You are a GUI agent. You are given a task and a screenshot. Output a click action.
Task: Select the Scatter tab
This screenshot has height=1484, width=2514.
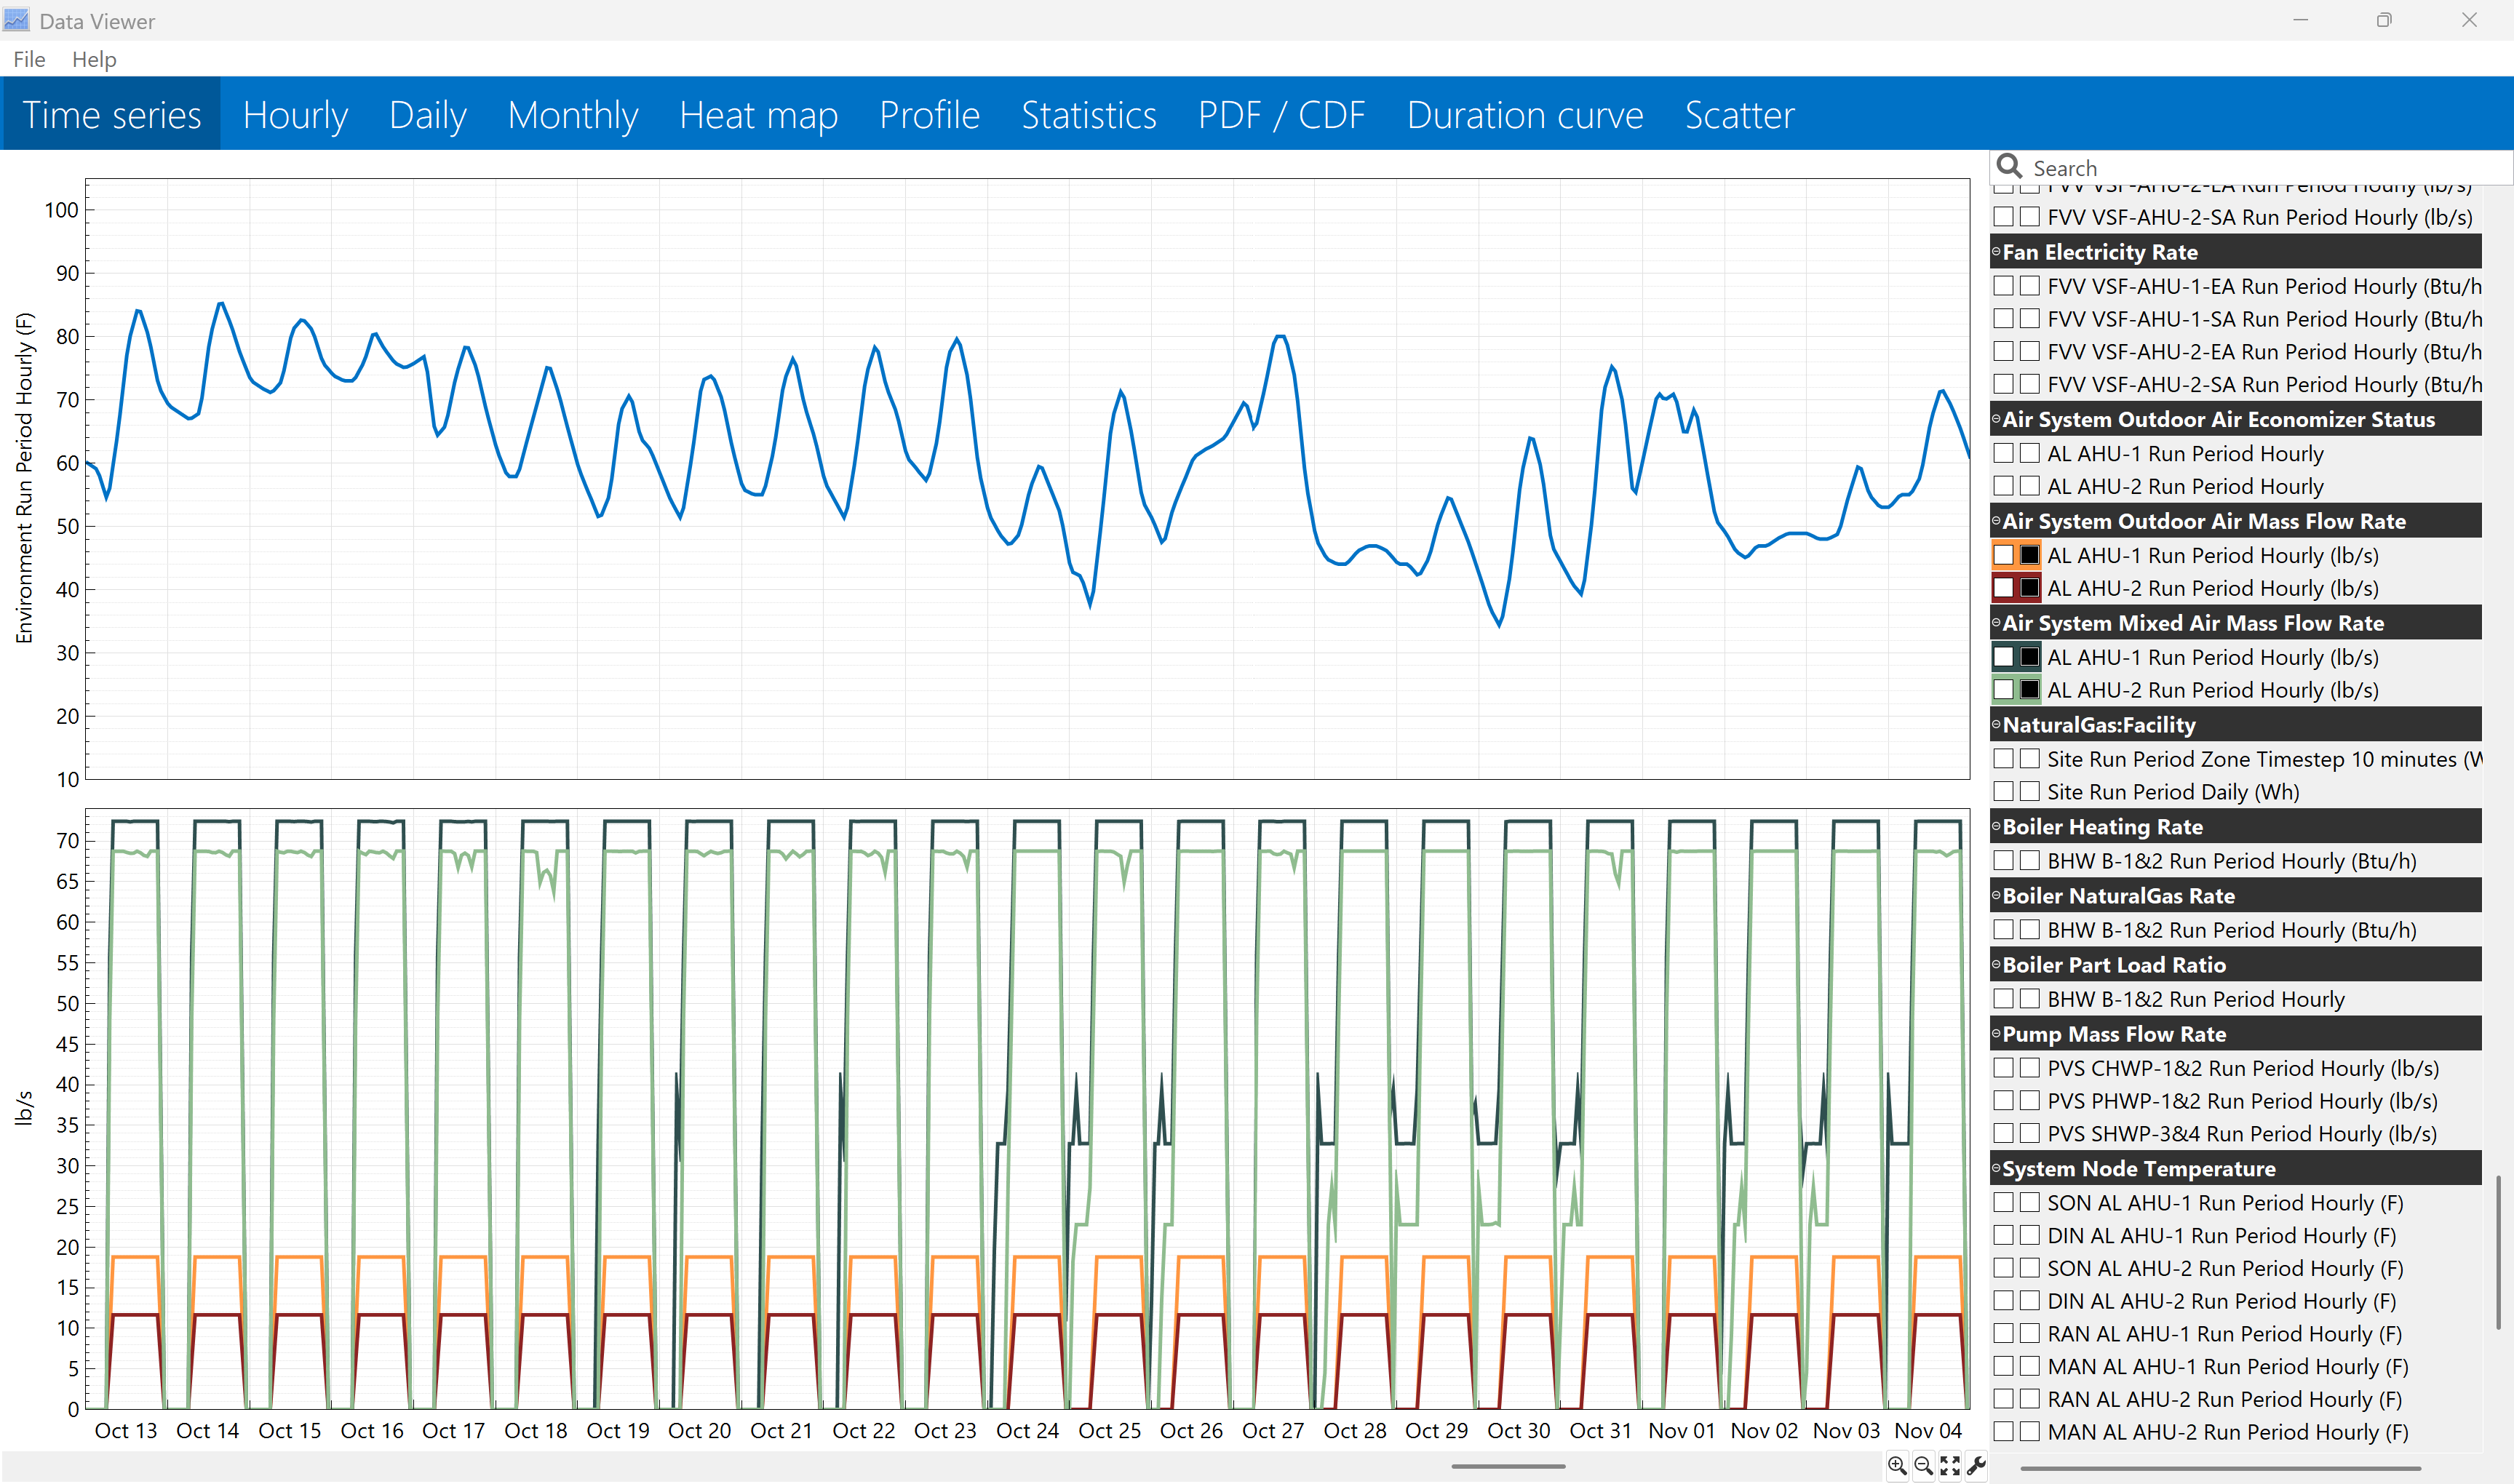tap(1740, 114)
